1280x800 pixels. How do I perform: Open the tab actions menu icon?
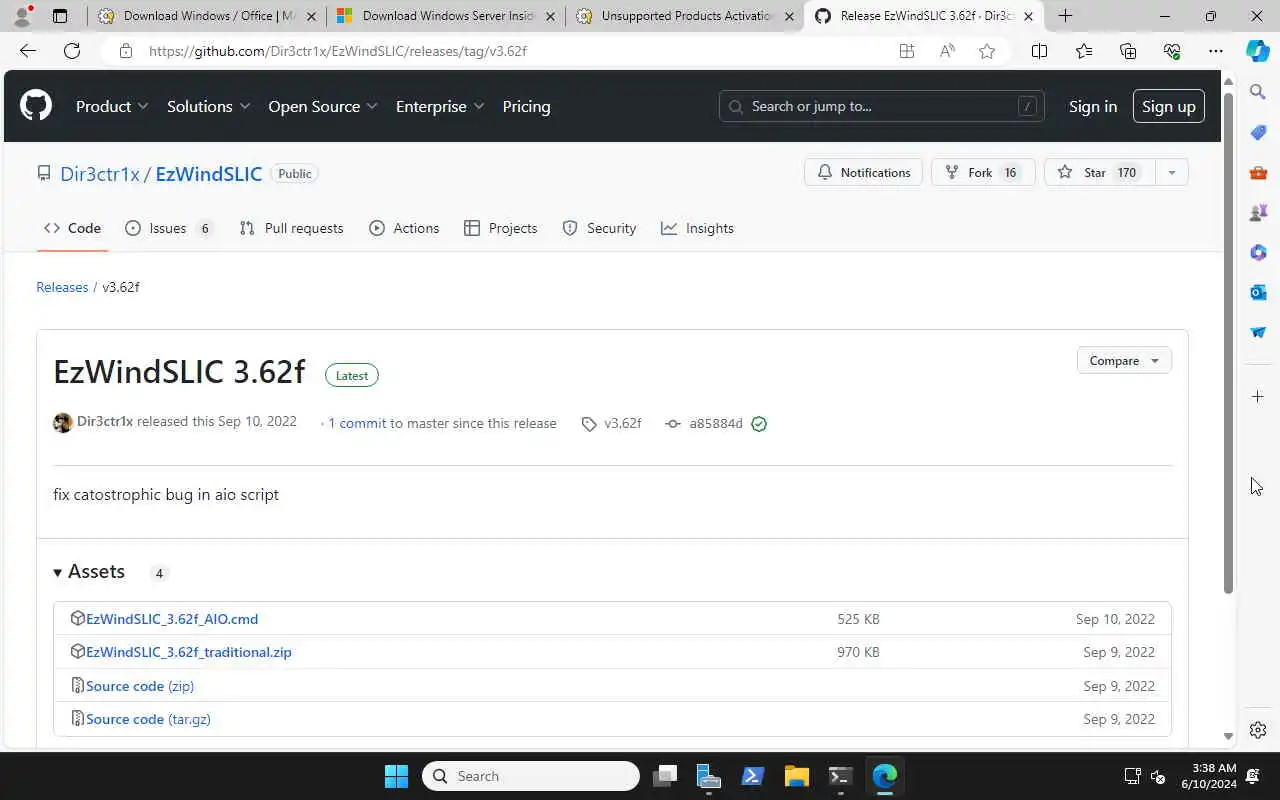pyautogui.click(x=60, y=16)
